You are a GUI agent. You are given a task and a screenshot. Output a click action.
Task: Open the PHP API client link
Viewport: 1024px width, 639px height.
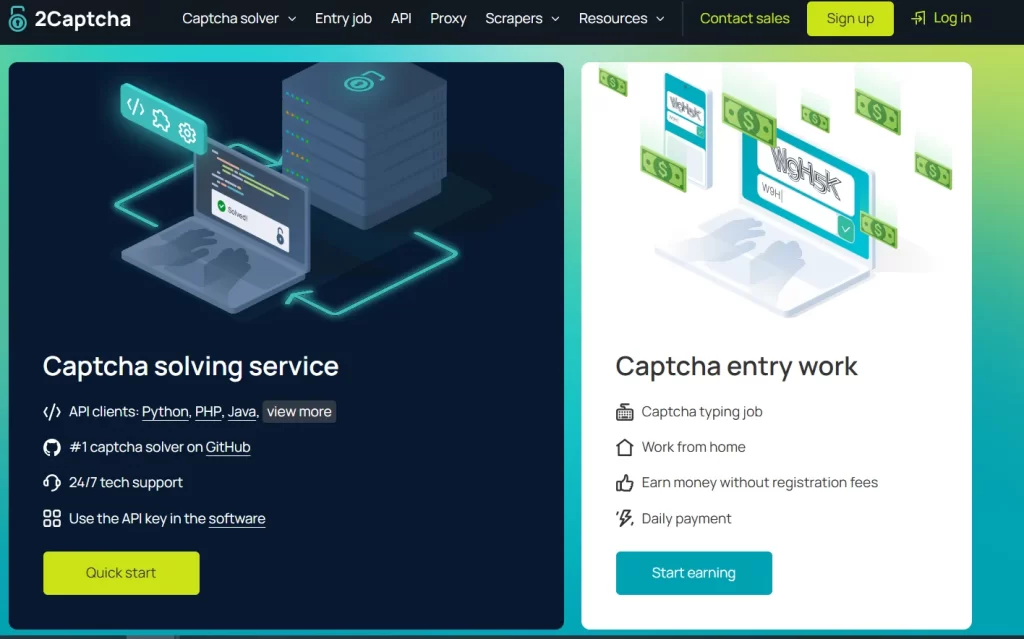(x=208, y=412)
